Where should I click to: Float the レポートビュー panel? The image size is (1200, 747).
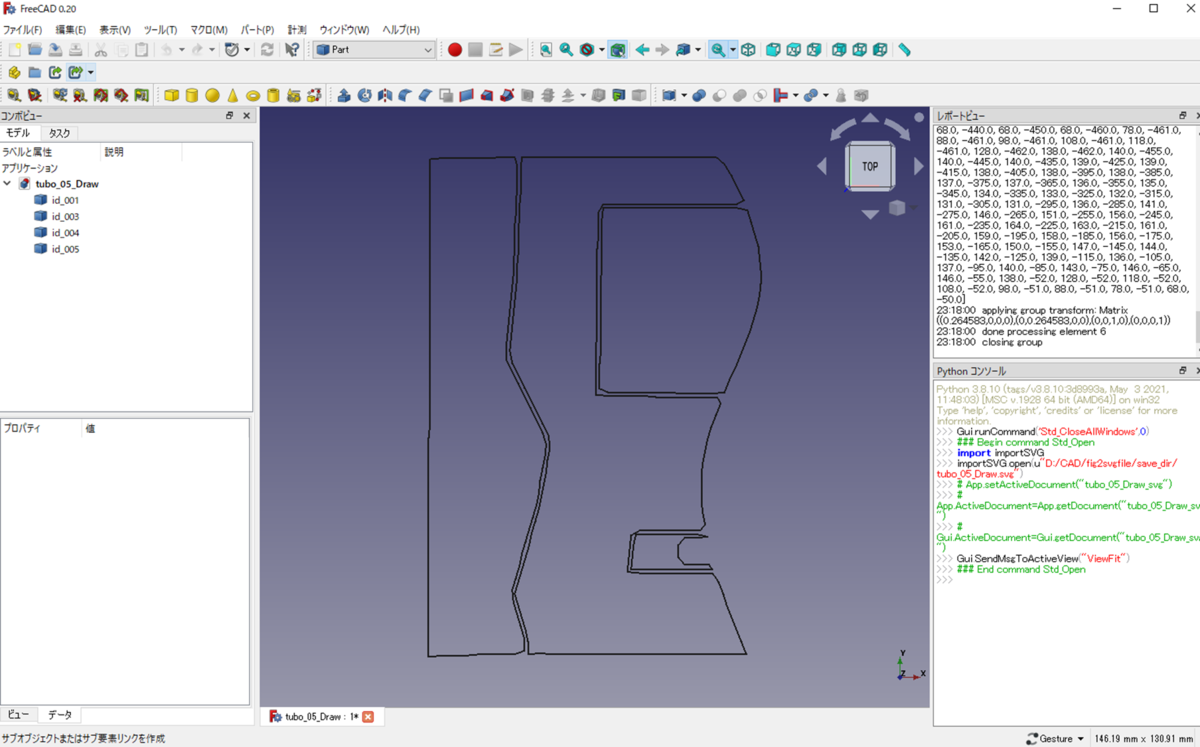click(1182, 116)
